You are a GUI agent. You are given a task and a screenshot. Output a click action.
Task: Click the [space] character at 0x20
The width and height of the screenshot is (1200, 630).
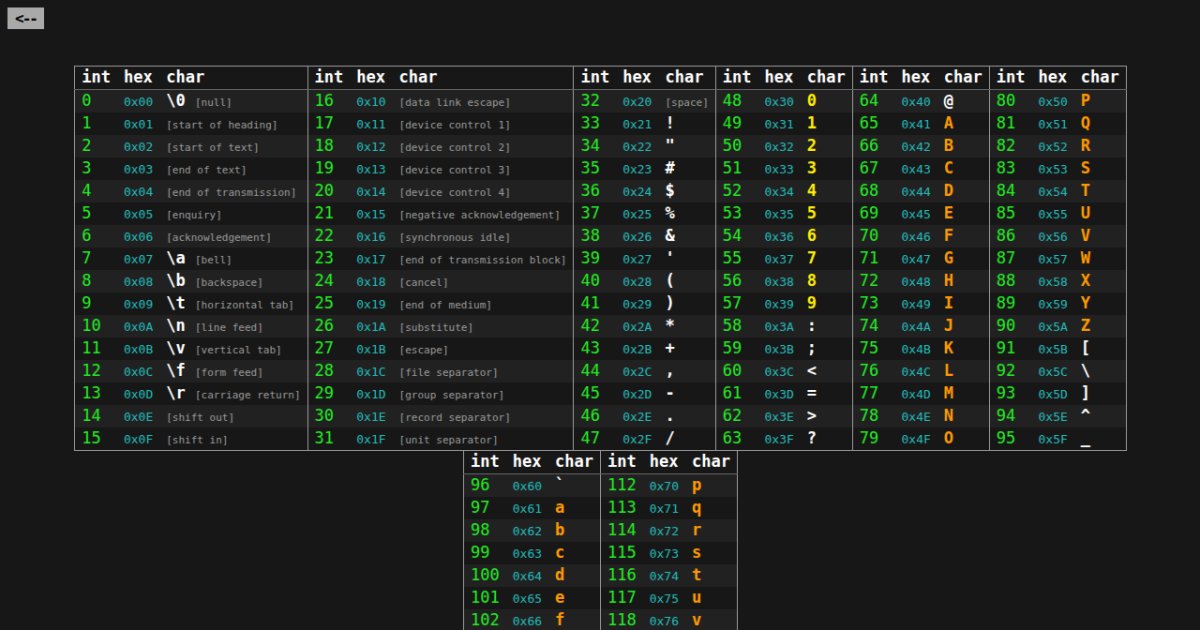point(645,101)
